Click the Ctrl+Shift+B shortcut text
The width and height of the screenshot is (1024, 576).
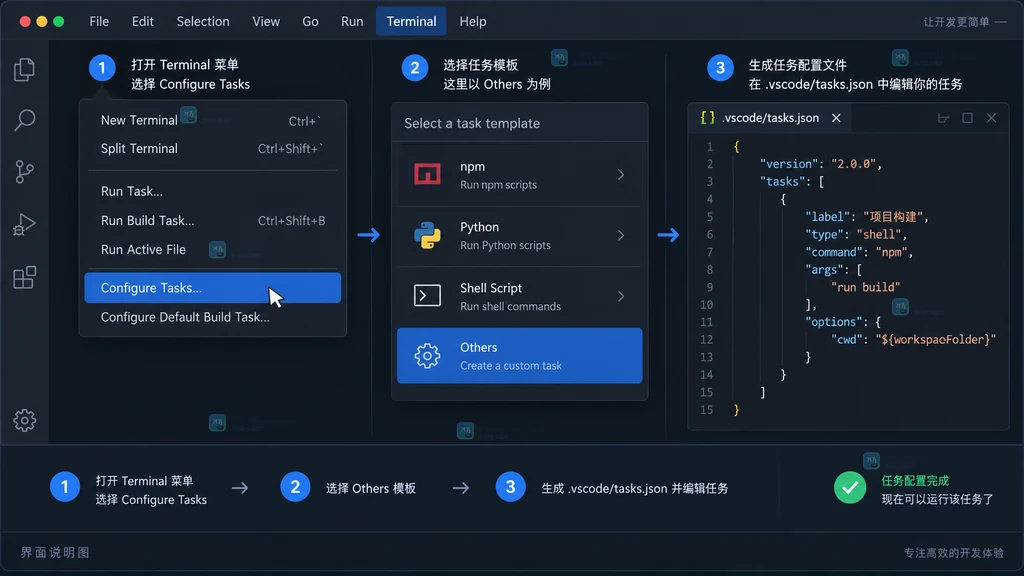[x=291, y=221]
